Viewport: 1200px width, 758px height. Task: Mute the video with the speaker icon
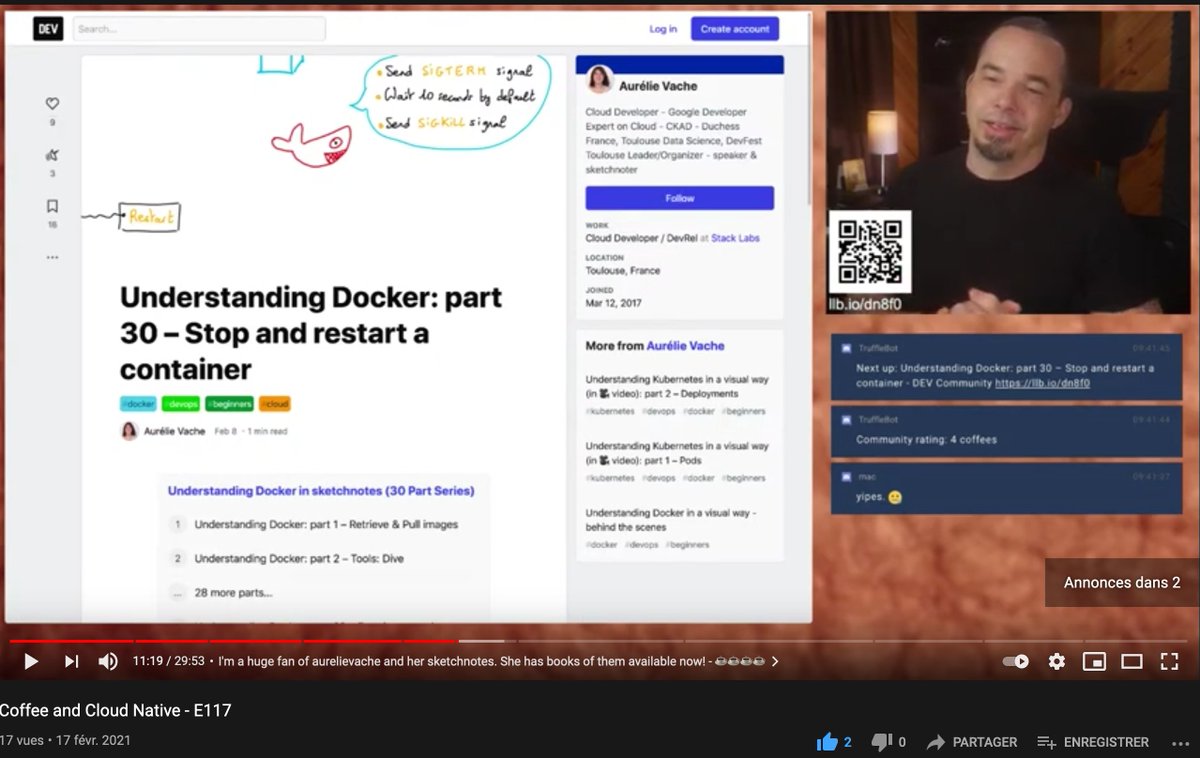pyautogui.click(x=108, y=660)
